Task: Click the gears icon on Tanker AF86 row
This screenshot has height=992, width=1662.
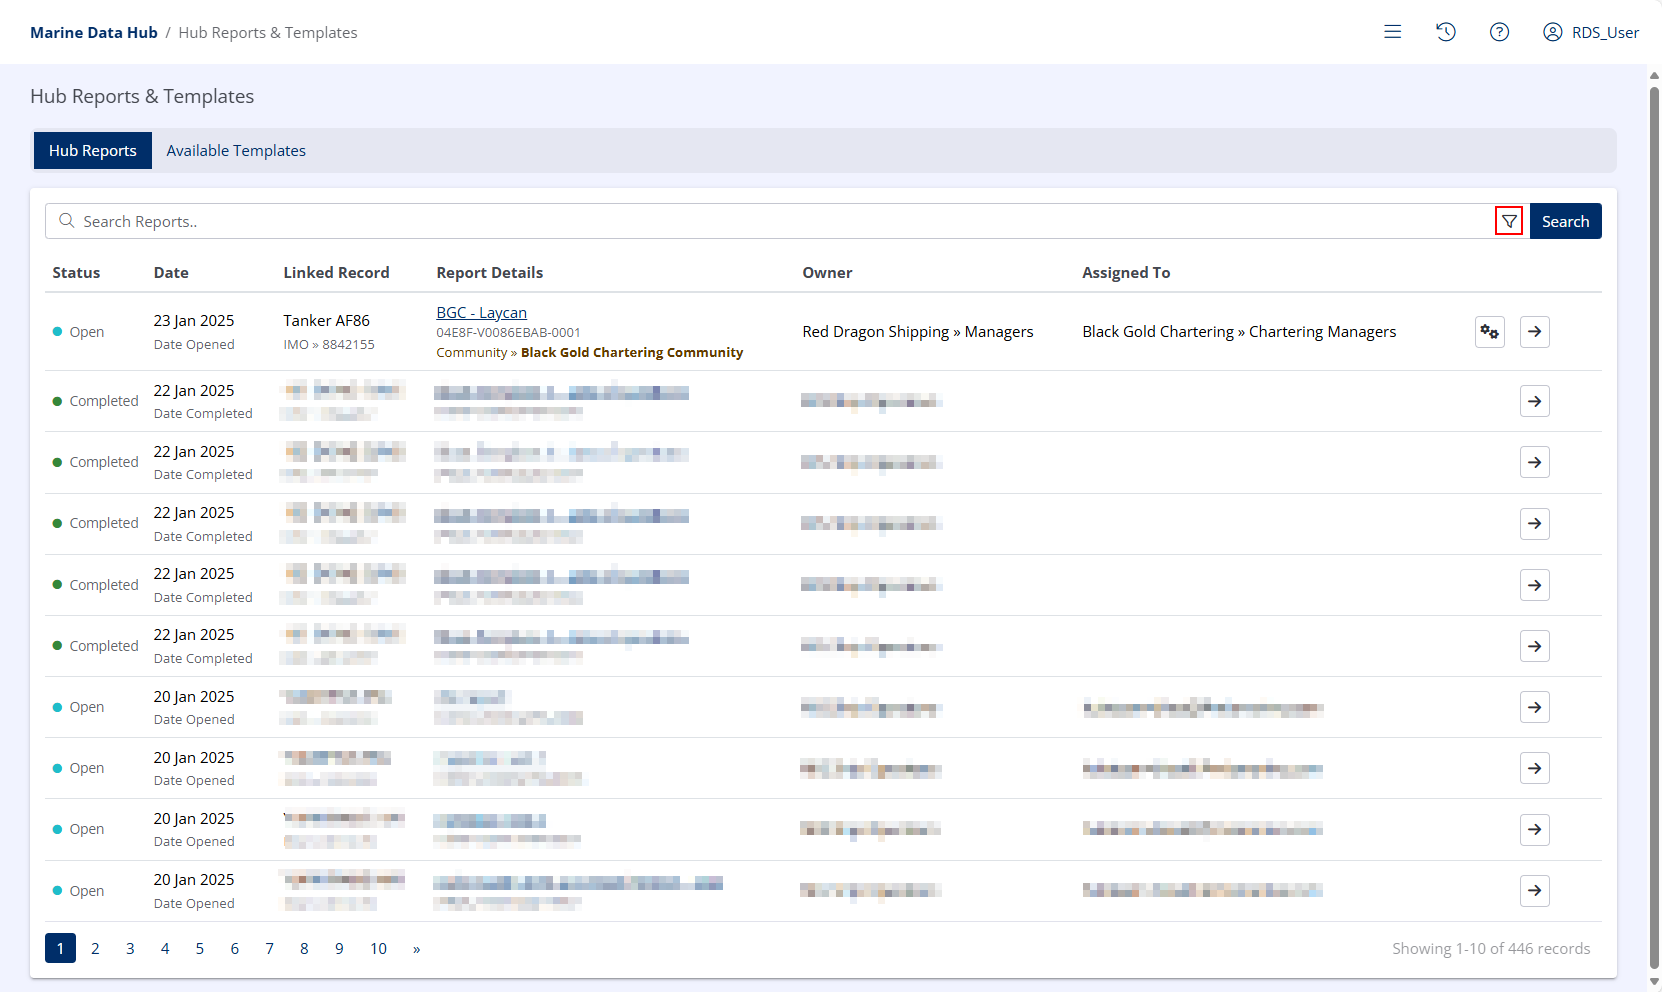Action: pos(1489,332)
